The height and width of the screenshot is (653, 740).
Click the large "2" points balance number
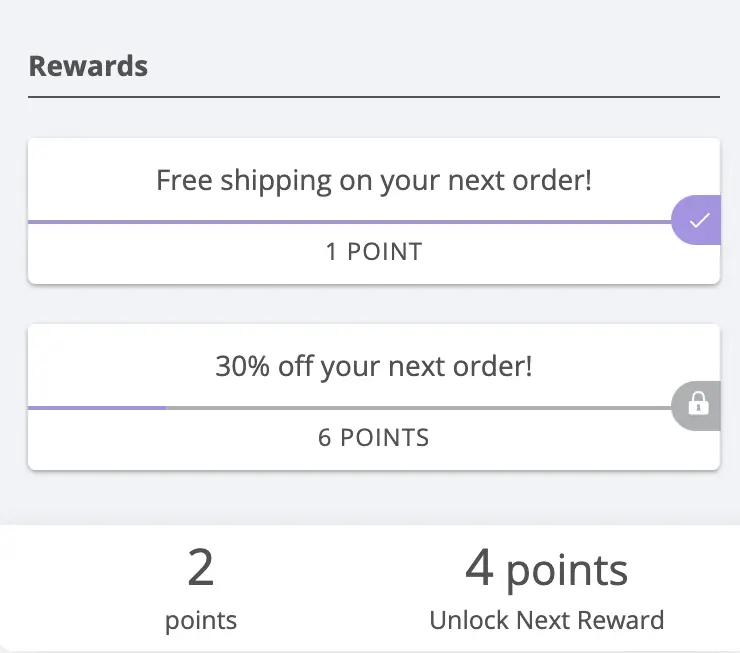pos(201,569)
